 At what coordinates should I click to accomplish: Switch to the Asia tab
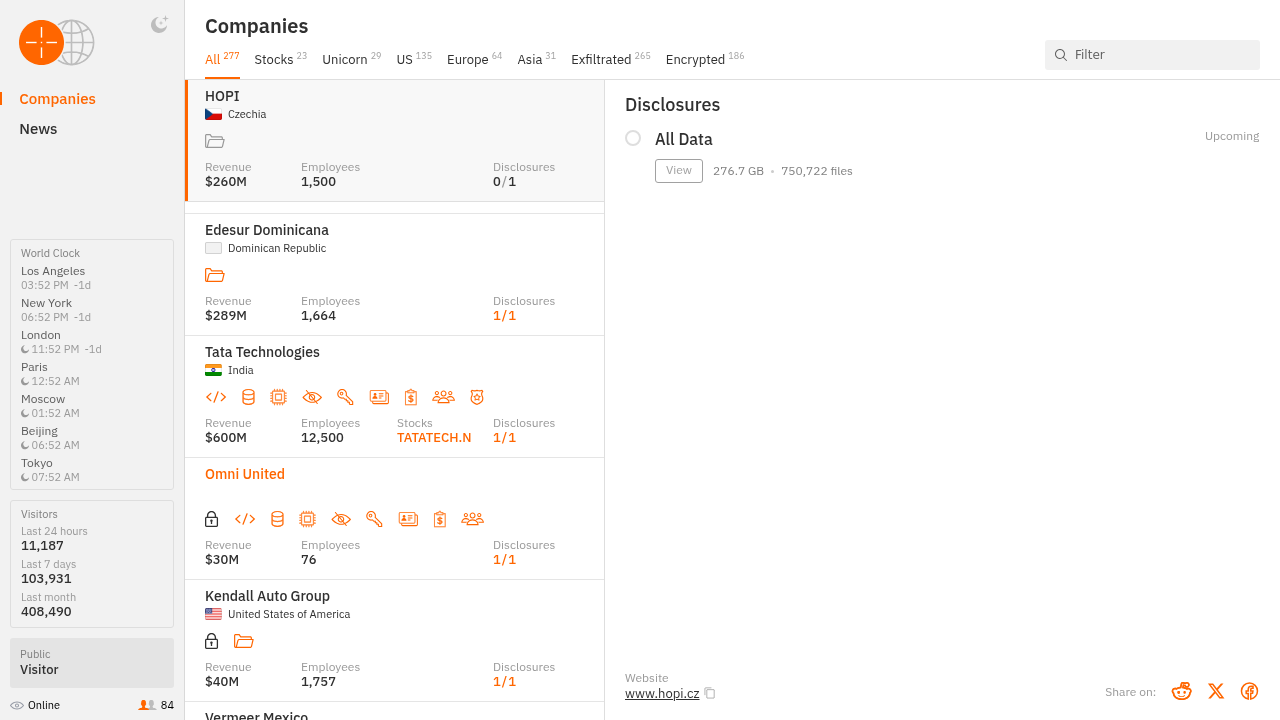[x=537, y=59]
